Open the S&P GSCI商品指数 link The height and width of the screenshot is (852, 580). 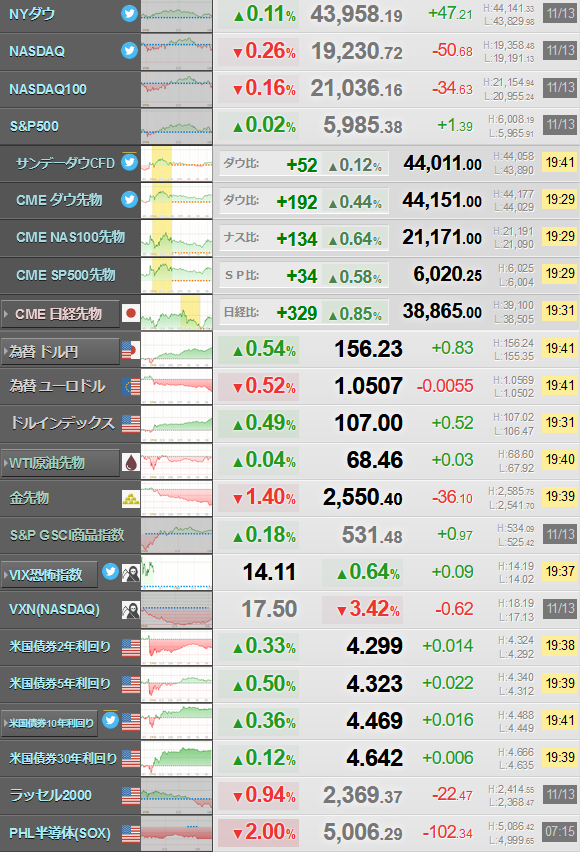(67, 535)
